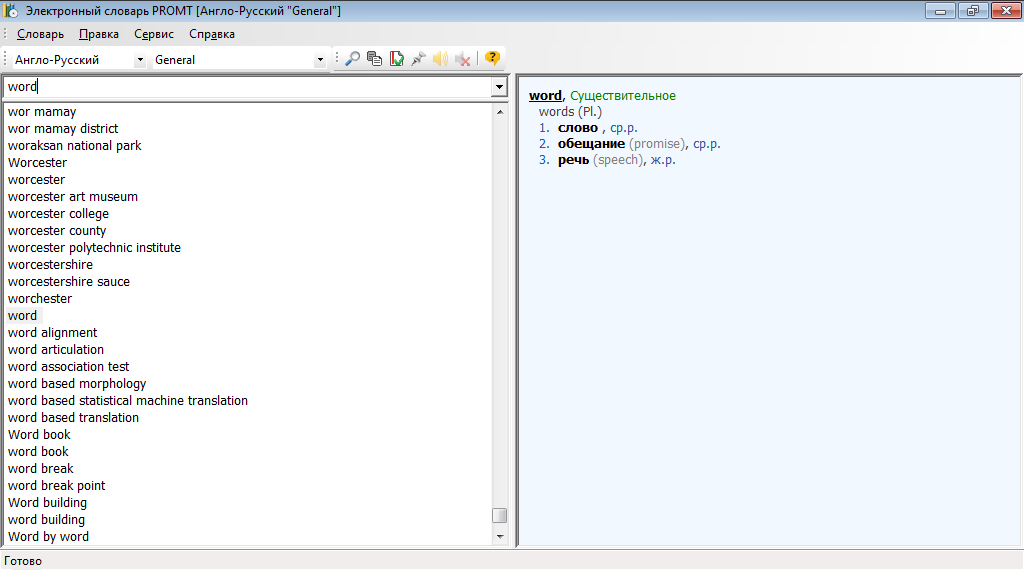Select 'woraksan national park' entry
Viewport: 1024px width, 570px height.
pos(74,146)
